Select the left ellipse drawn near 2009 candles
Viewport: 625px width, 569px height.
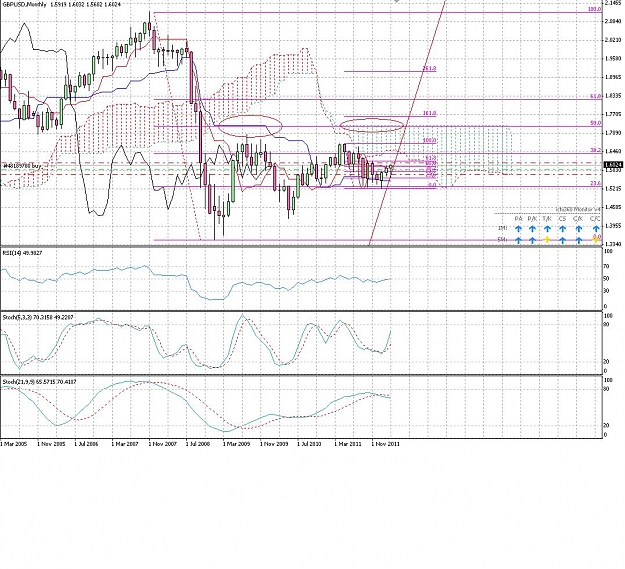[x=250, y=126]
